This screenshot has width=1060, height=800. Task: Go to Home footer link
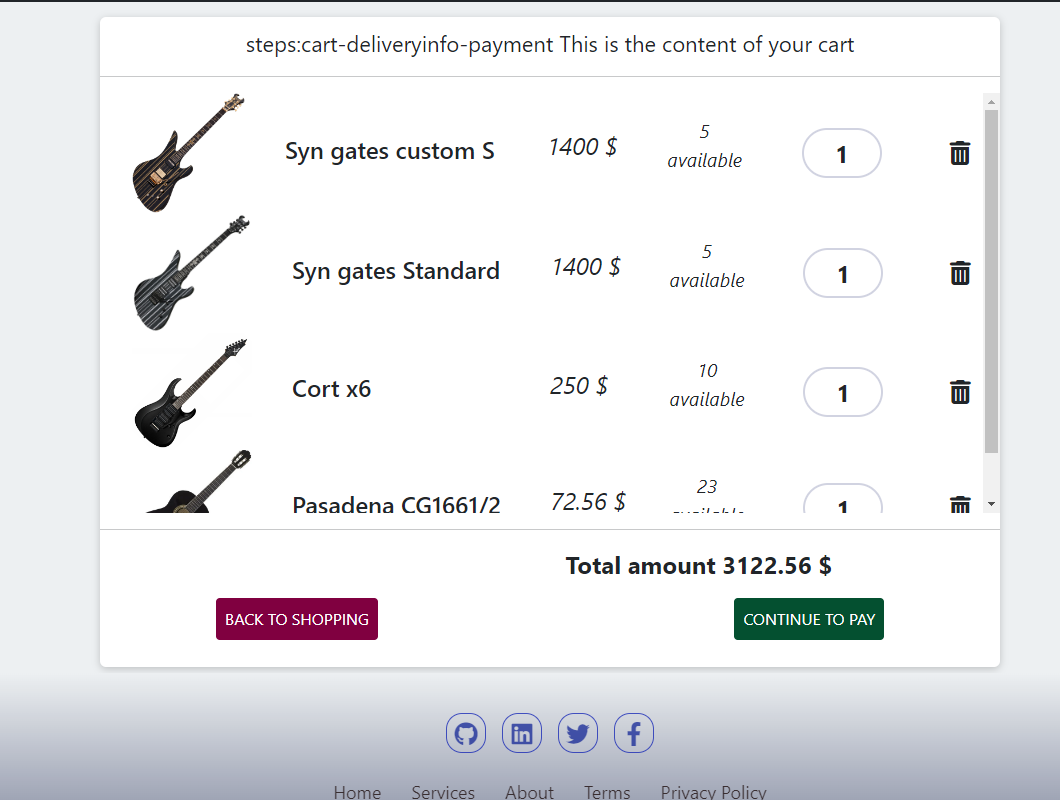[357, 792]
